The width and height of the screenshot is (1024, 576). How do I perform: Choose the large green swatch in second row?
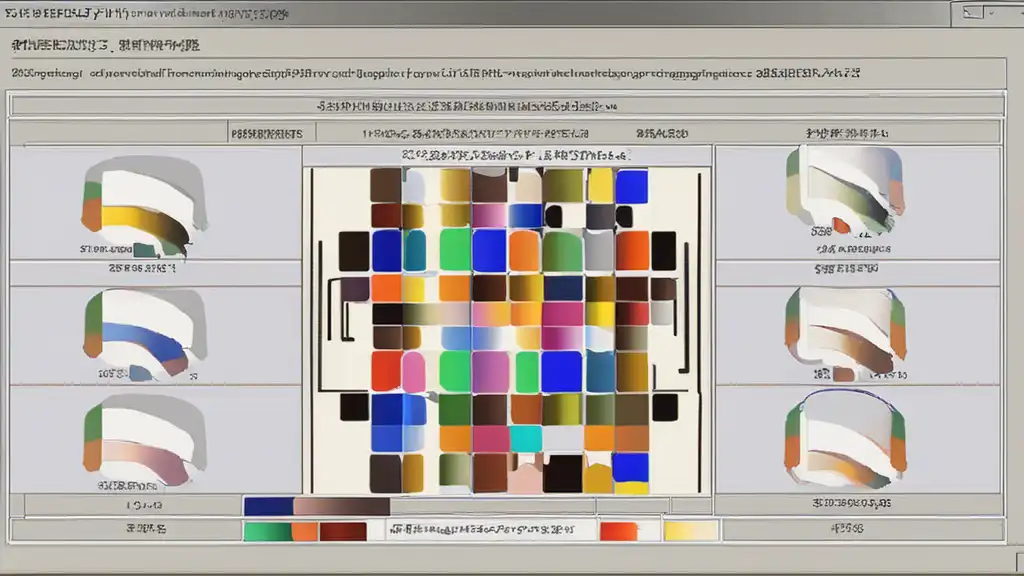[x=455, y=250]
